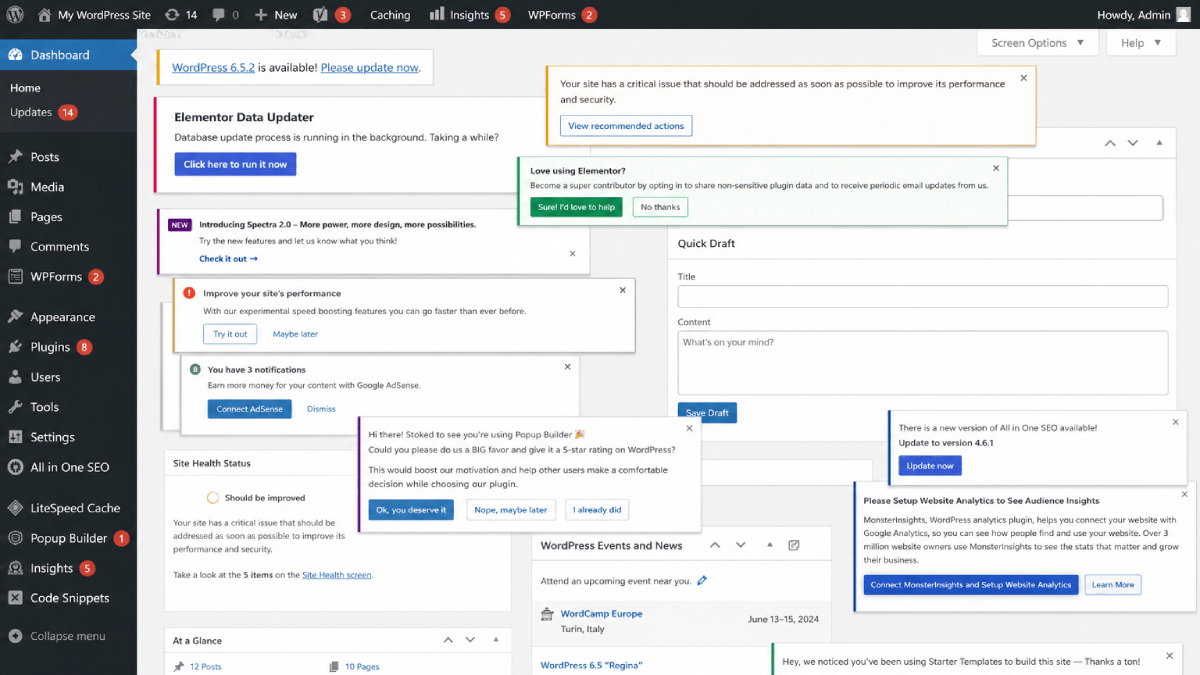The height and width of the screenshot is (675, 1200).
Task: Click the Insights icon in sidebar
Action: [15, 568]
